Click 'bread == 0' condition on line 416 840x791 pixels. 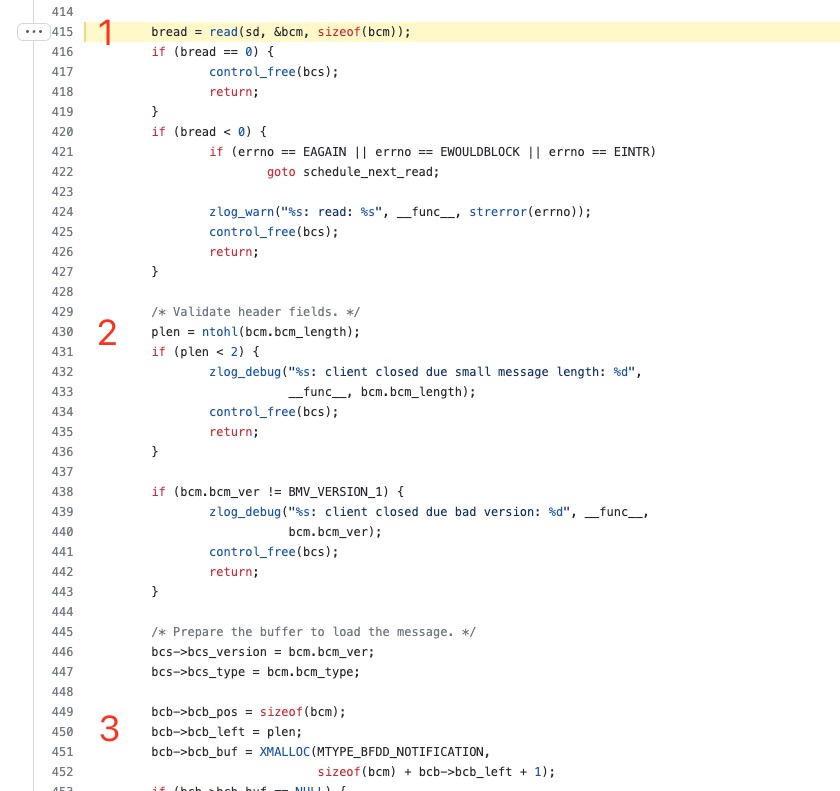click(x=216, y=52)
